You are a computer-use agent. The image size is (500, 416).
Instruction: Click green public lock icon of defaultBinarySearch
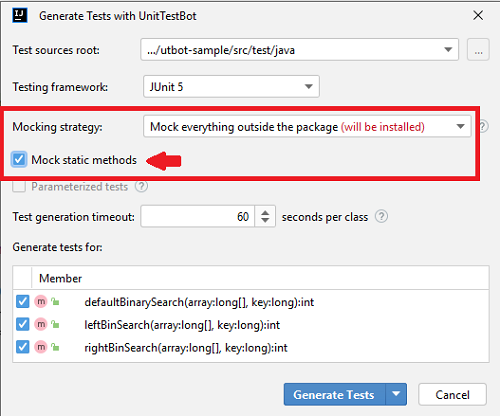[x=55, y=302]
